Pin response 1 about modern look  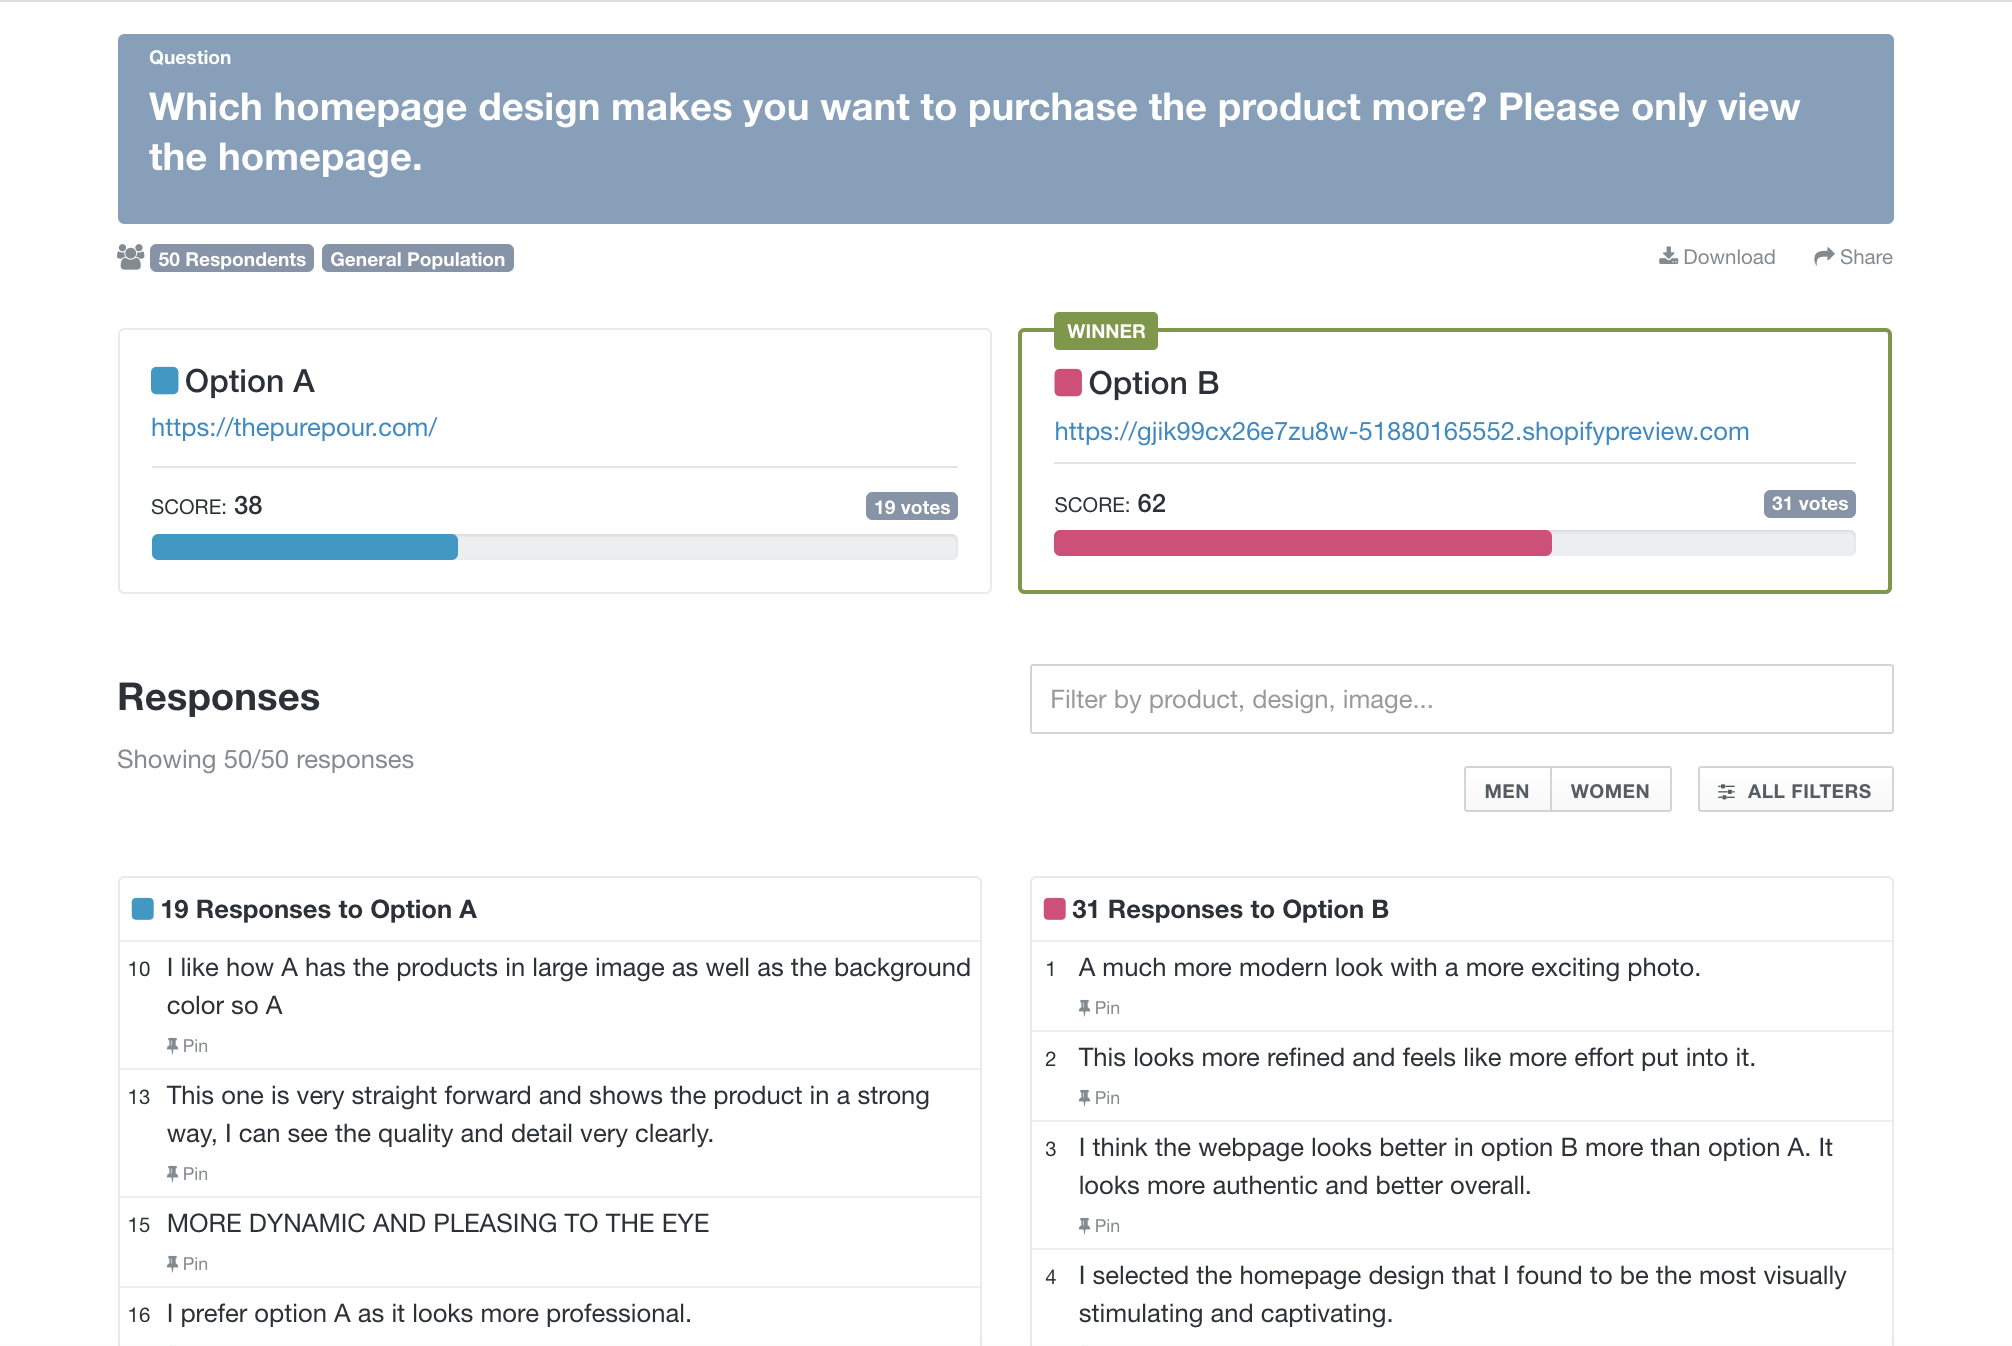[x=1099, y=1007]
